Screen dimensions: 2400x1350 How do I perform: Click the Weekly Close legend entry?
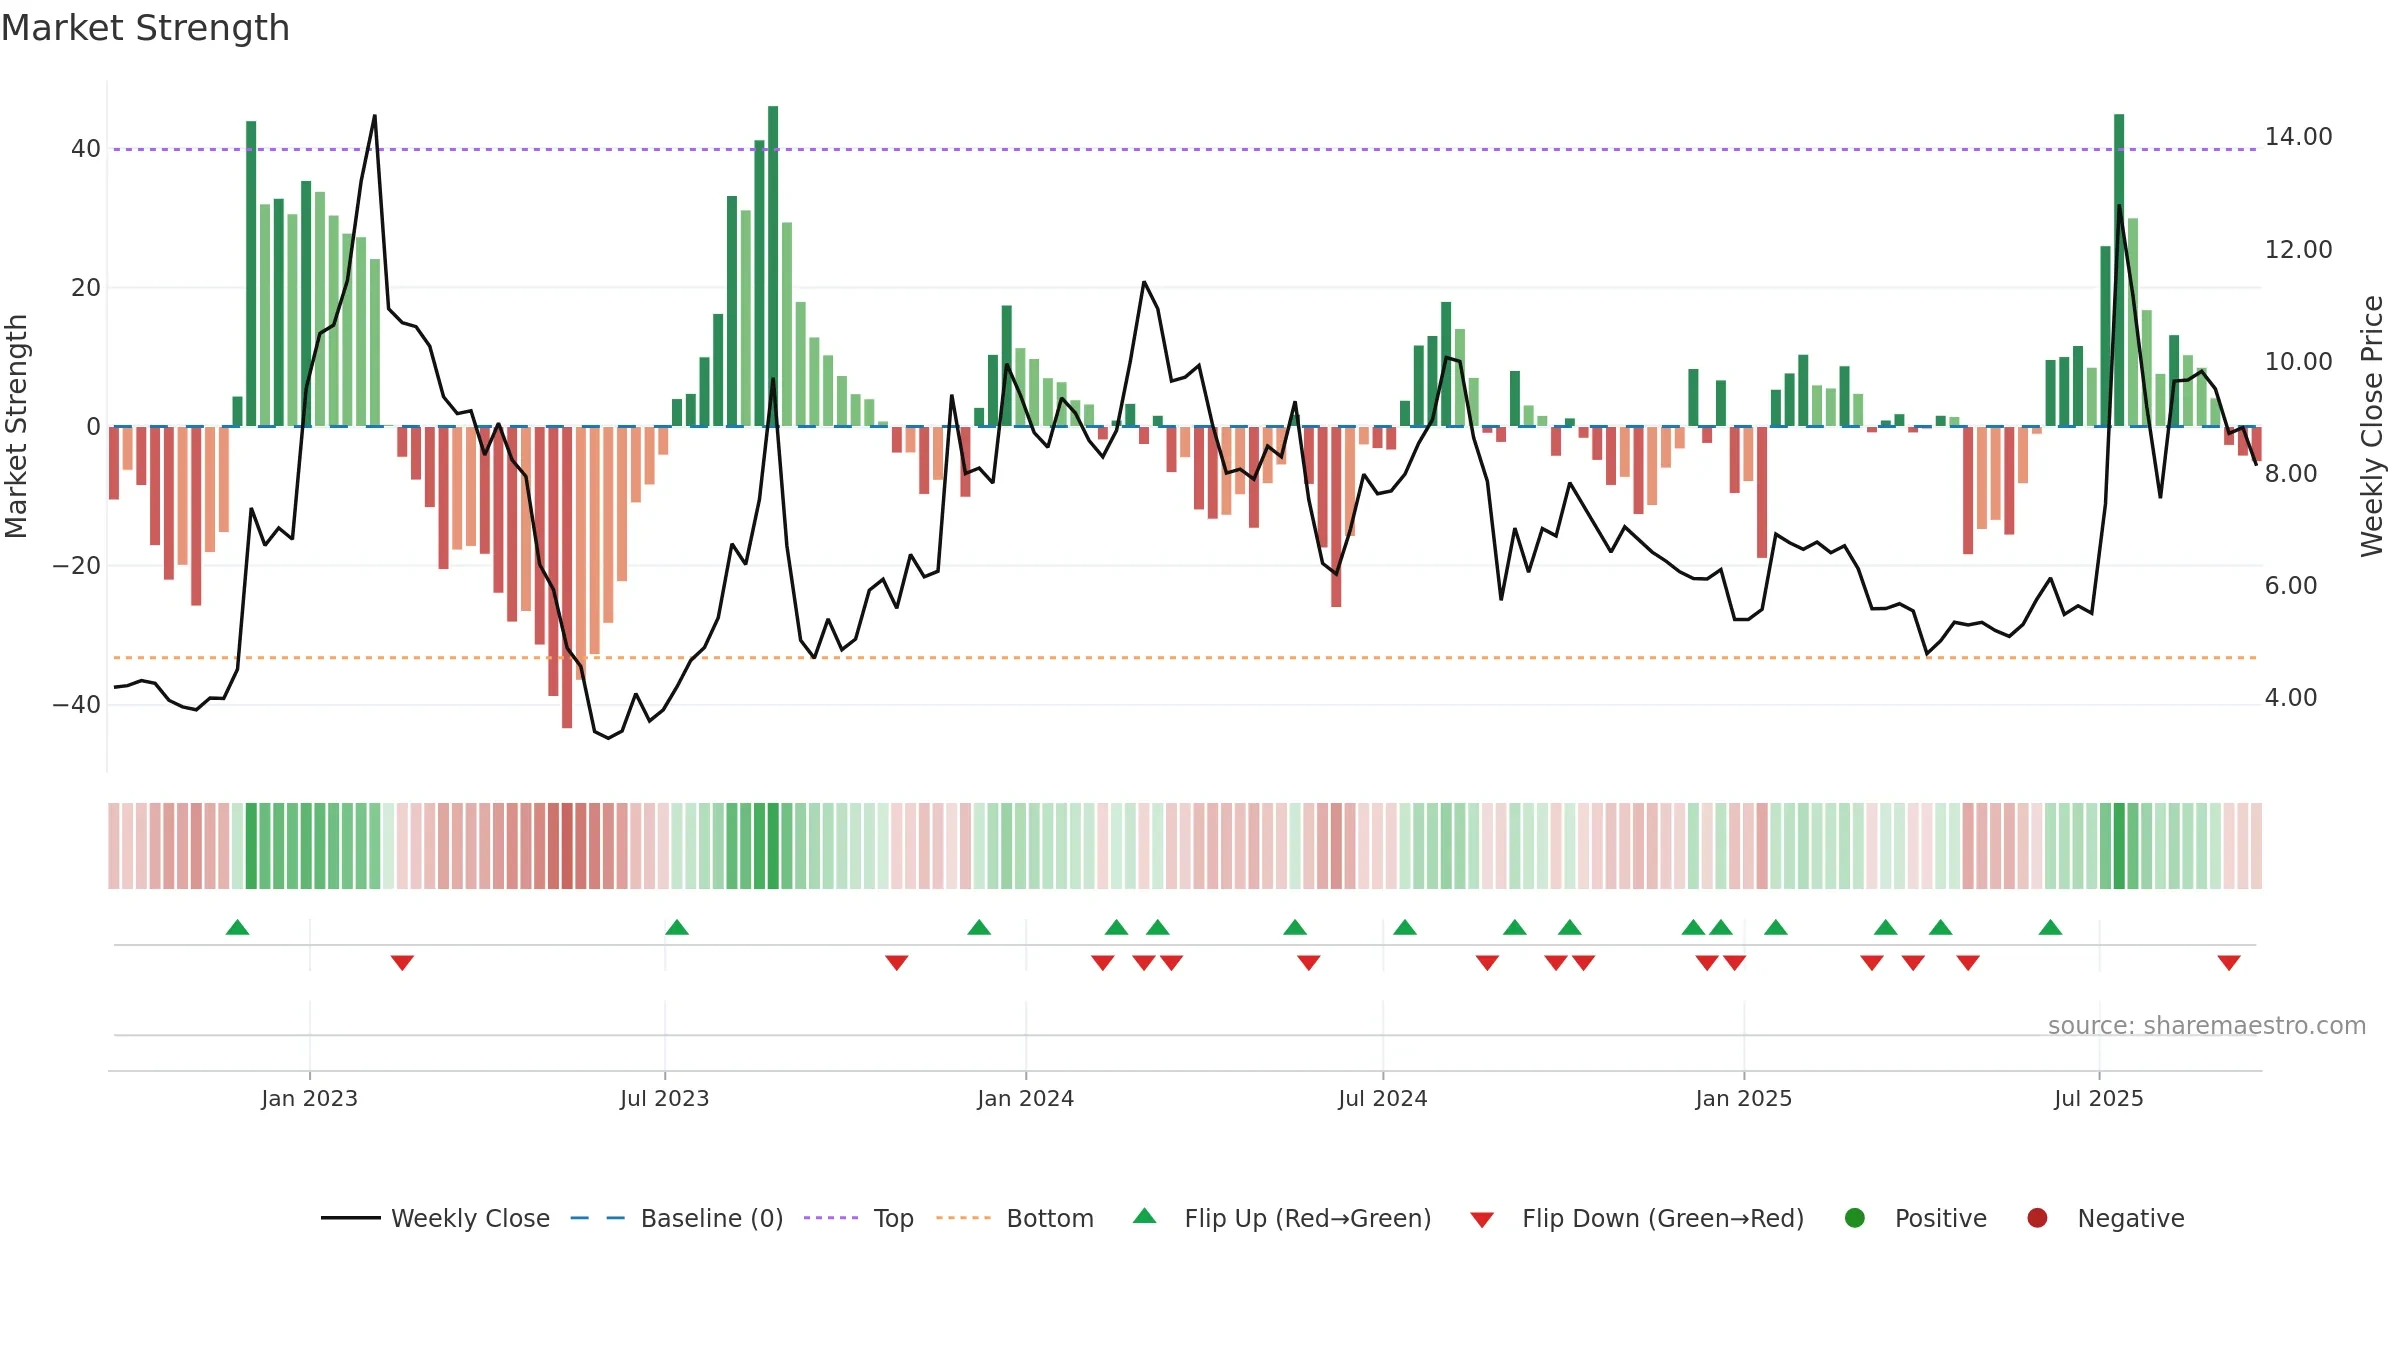pos(435,1218)
